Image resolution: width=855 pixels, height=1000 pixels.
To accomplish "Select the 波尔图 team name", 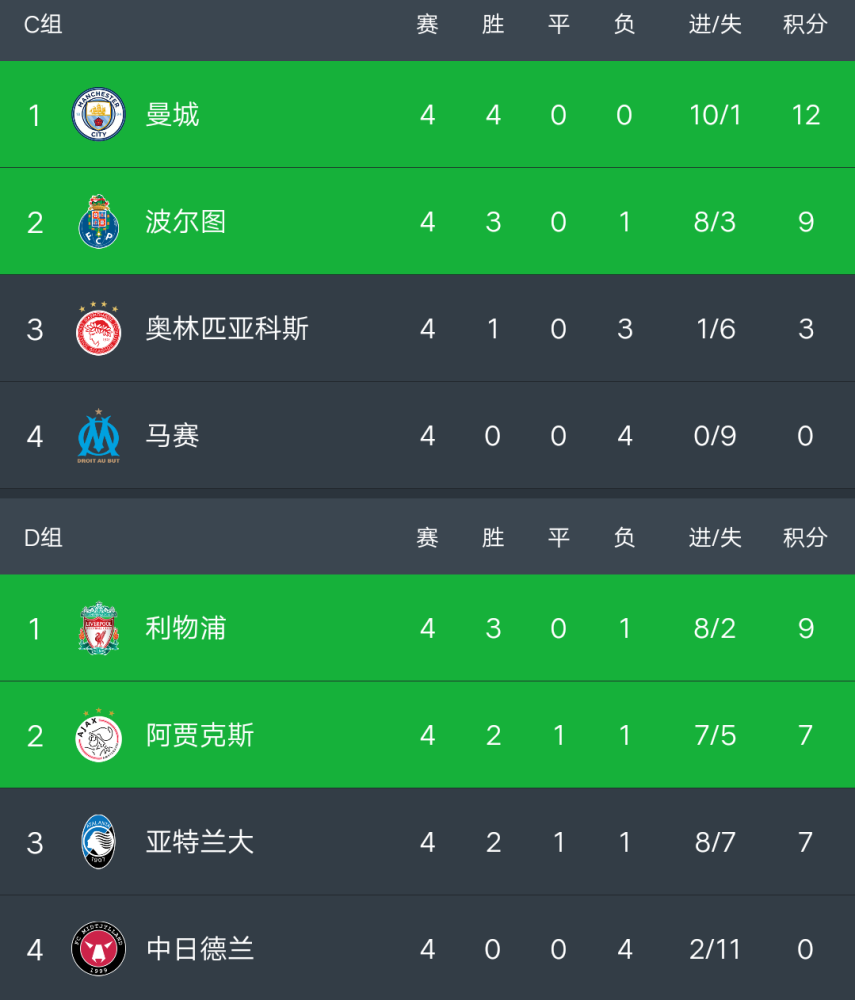I will pos(186,222).
